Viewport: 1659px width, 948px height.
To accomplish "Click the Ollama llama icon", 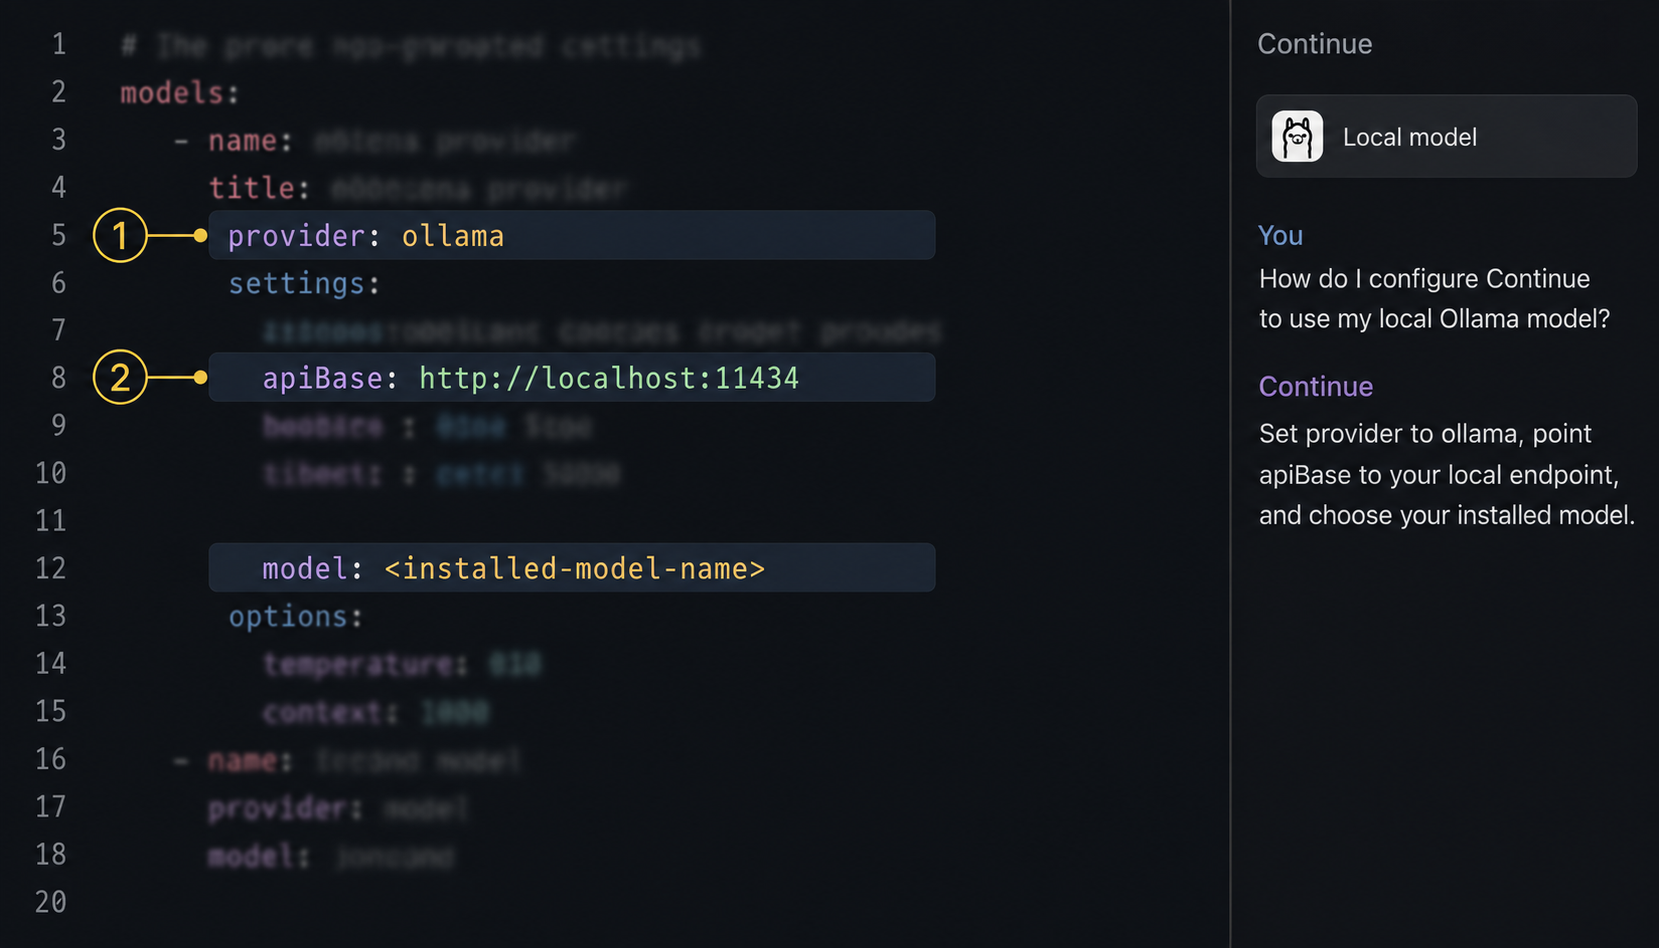I will click(x=1297, y=136).
